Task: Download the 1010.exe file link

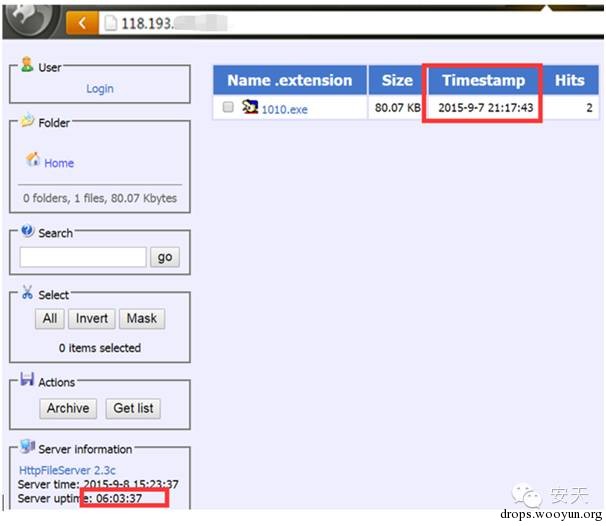Action: click(284, 109)
